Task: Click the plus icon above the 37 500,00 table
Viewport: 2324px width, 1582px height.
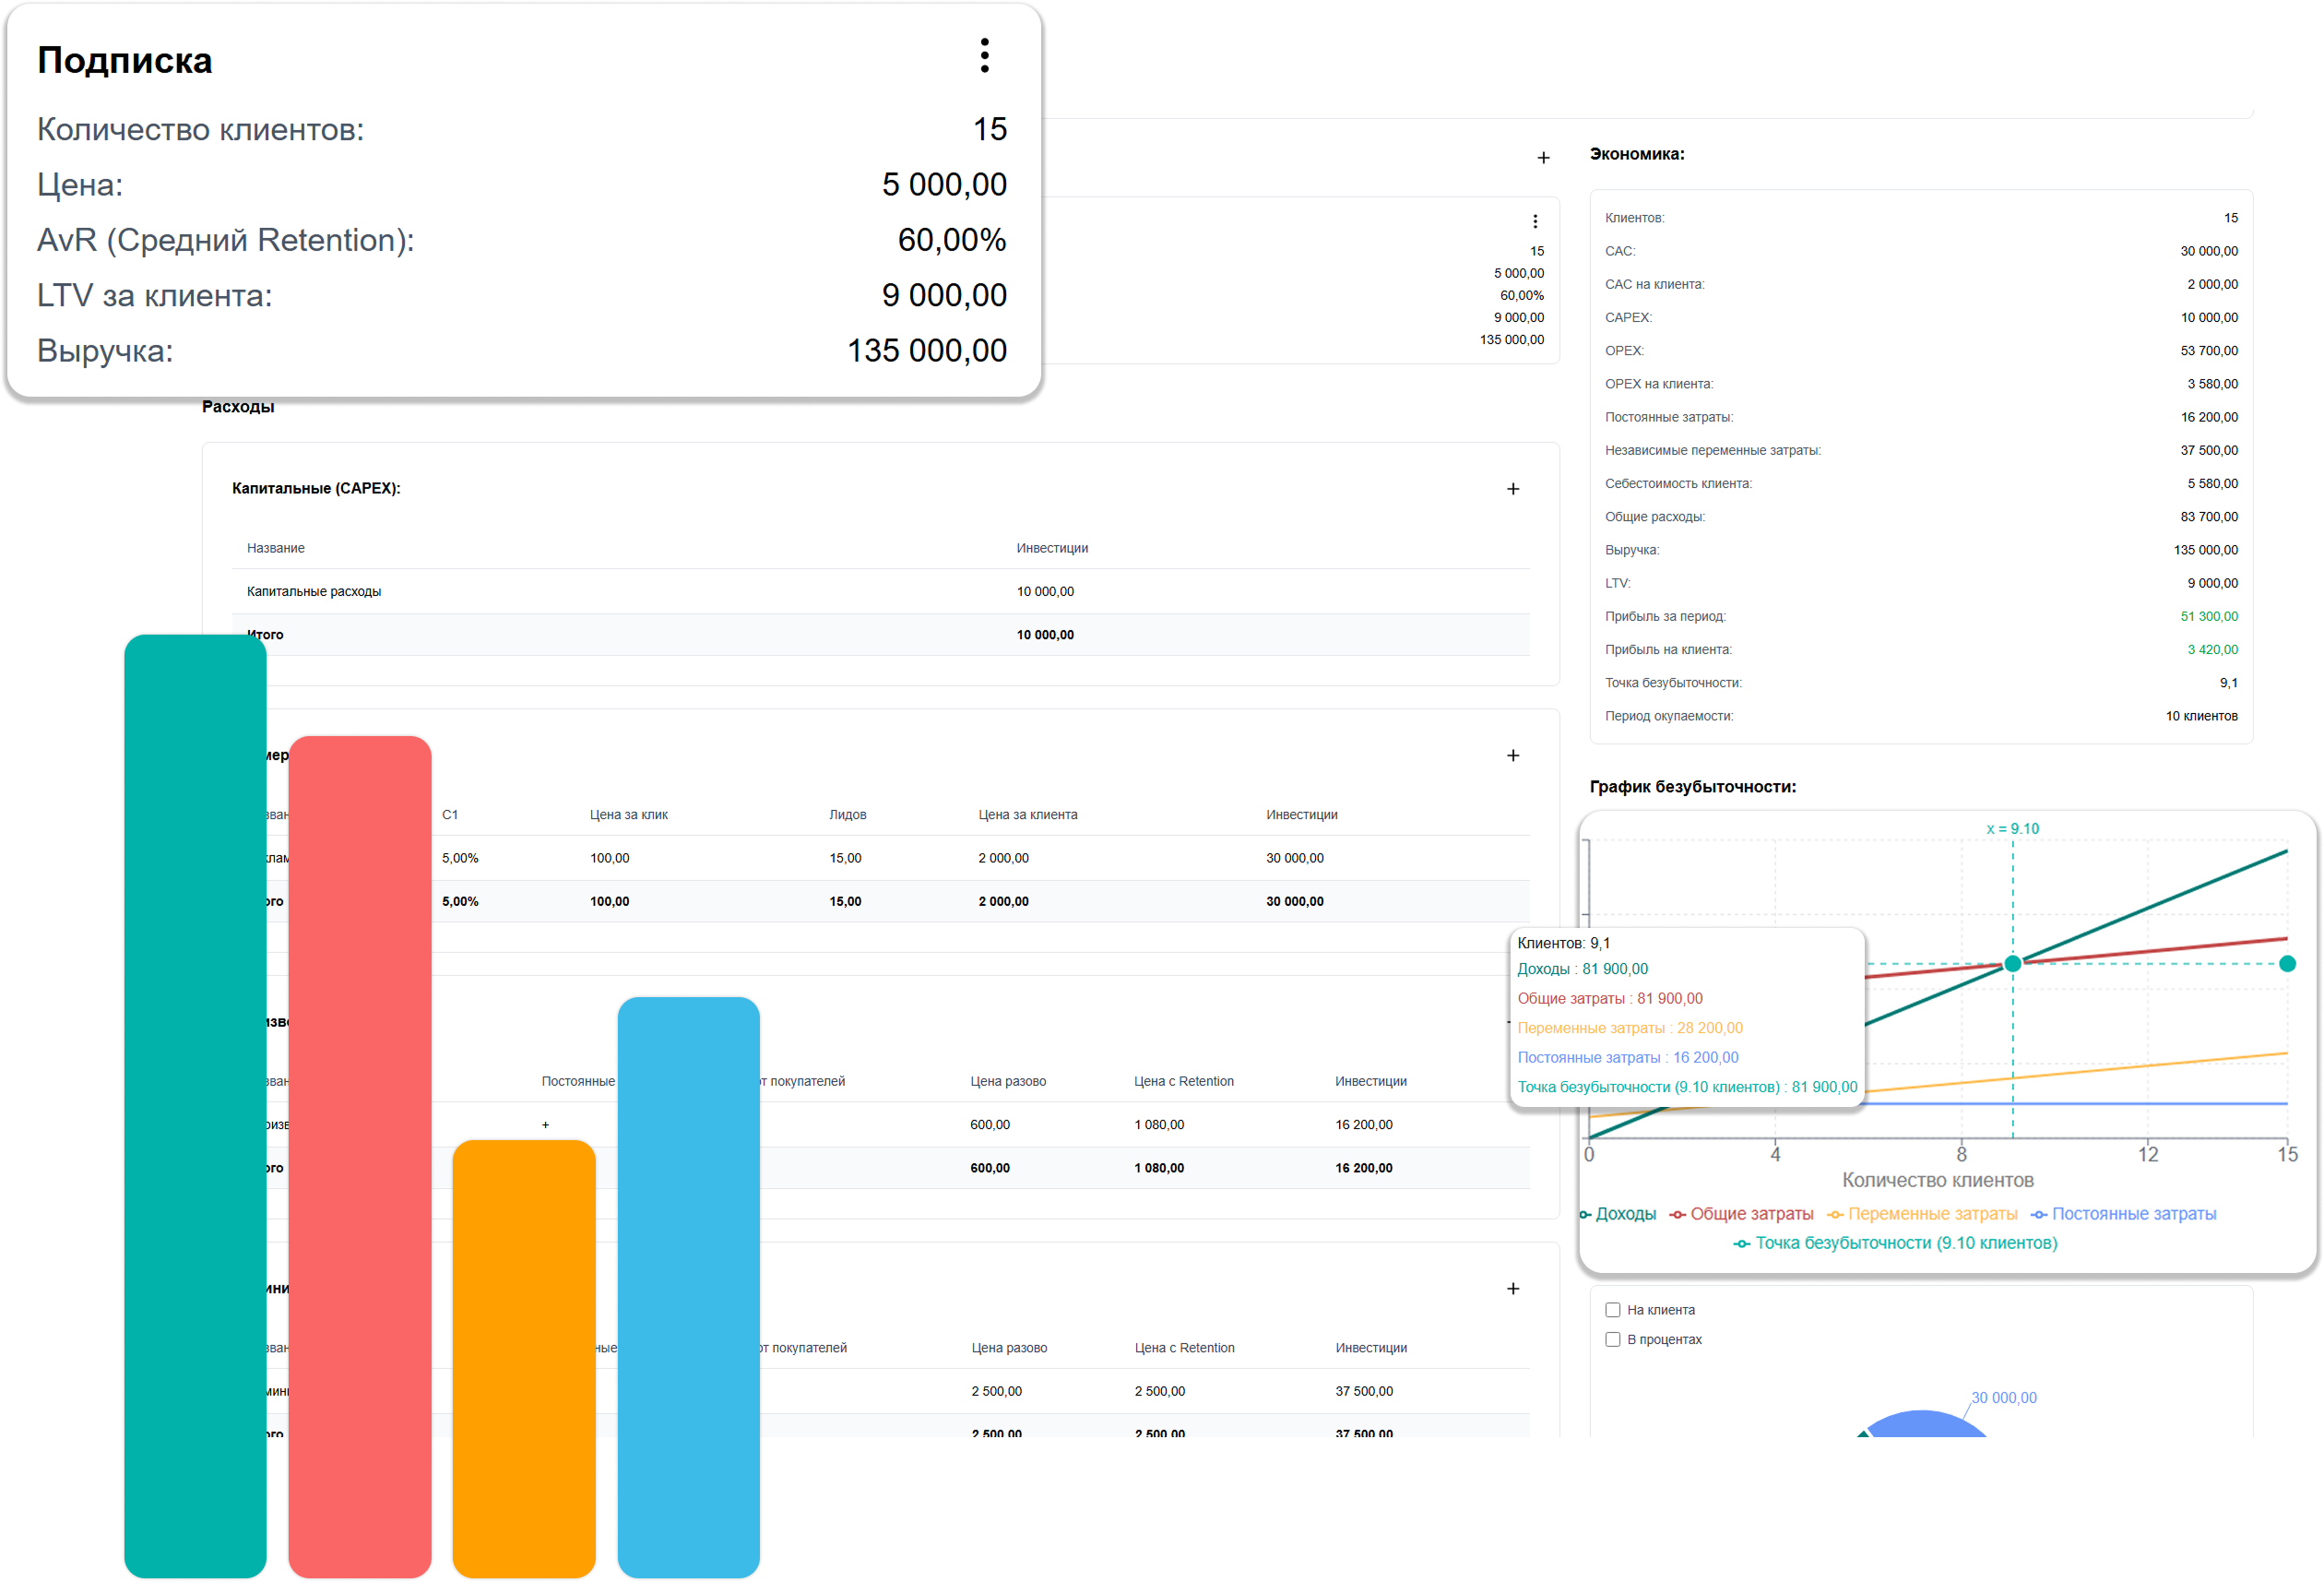Action: (x=1512, y=1289)
